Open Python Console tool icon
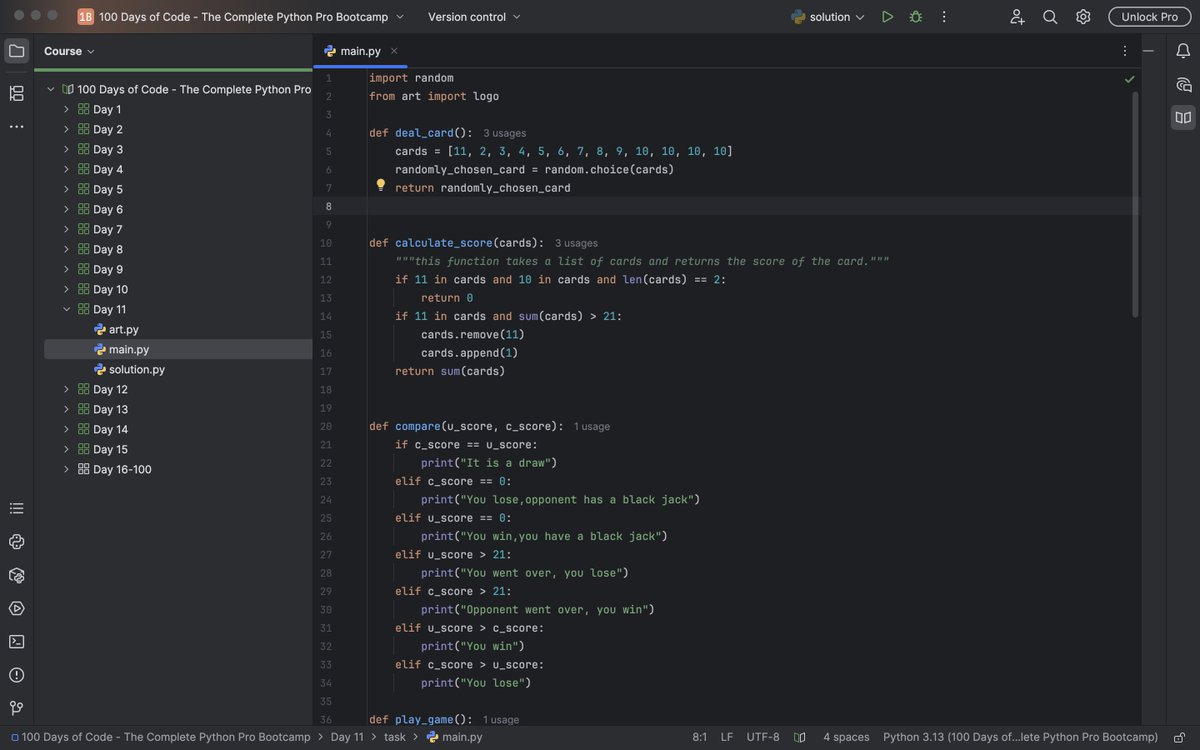 click(x=16, y=542)
